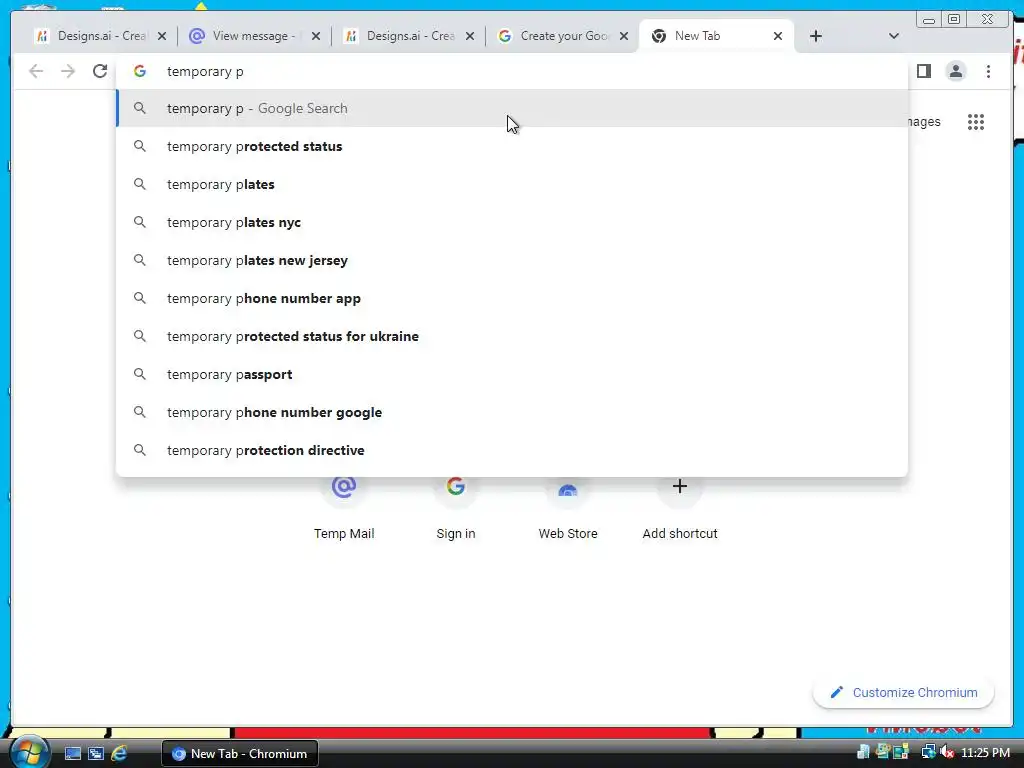The height and width of the screenshot is (768, 1024).
Task: Click the Add shortcut tile
Action: tap(680, 509)
